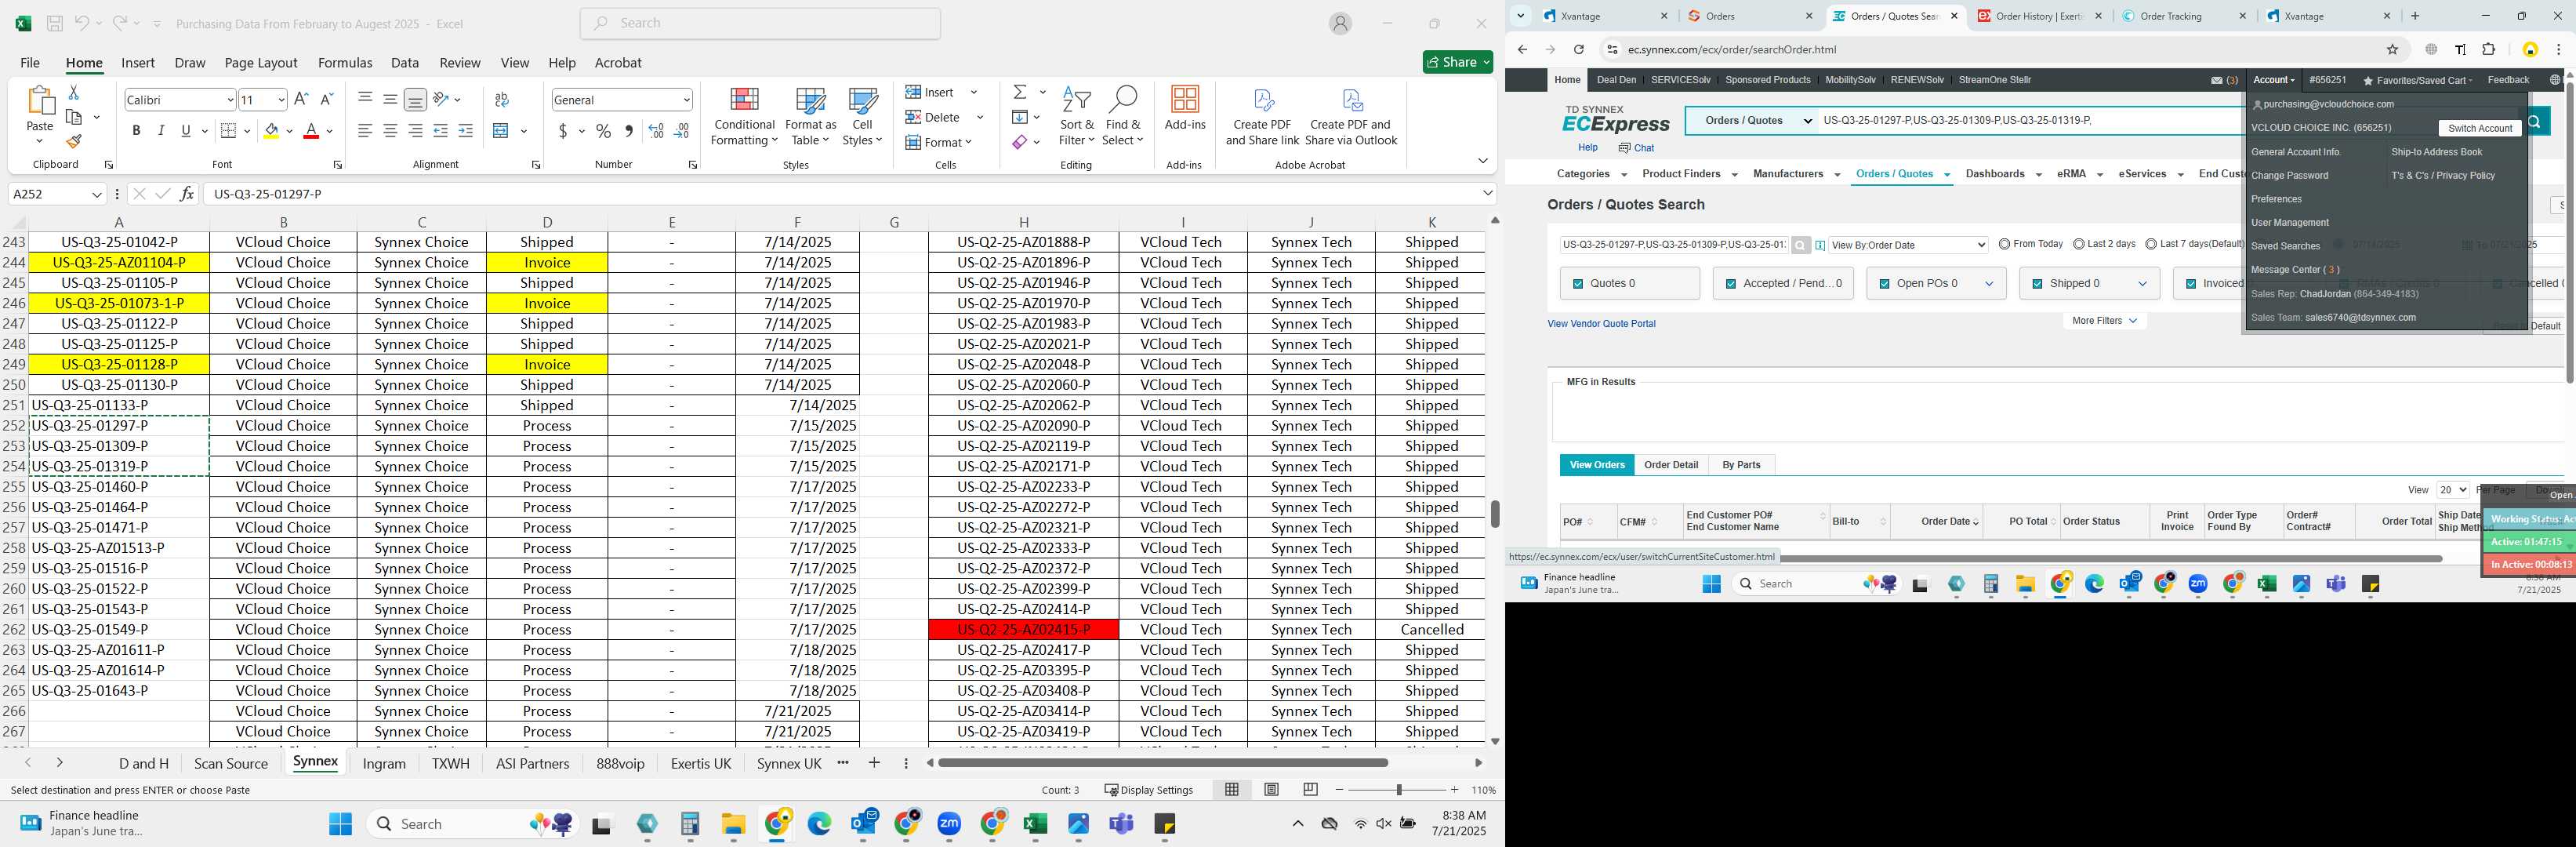
Task: Open Find & Select in Editing group
Action: tap(1123, 117)
